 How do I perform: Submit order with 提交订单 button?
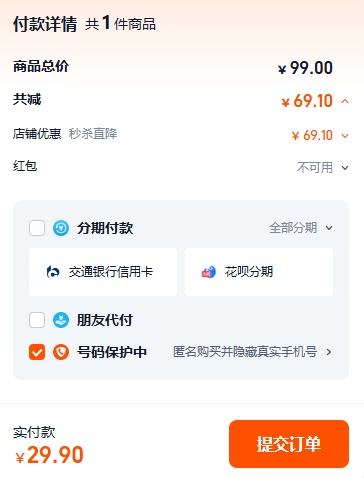pyautogui.click(x=289, y=444)
